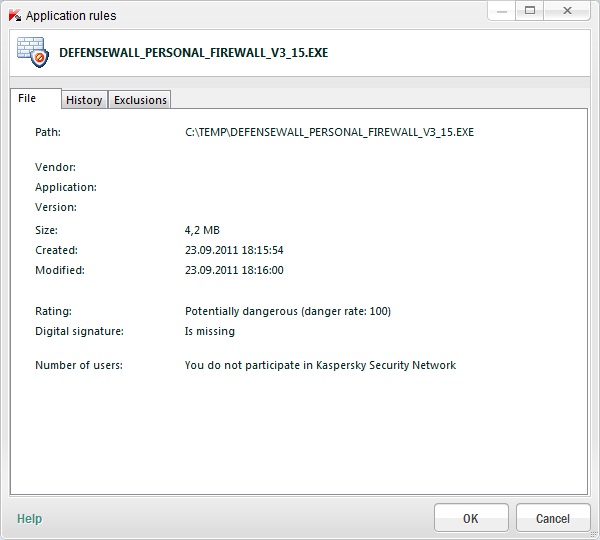The width and height of the screenshot is (600, 540).
Task: Switch to the History tab
Action: (x=84, y=100)
